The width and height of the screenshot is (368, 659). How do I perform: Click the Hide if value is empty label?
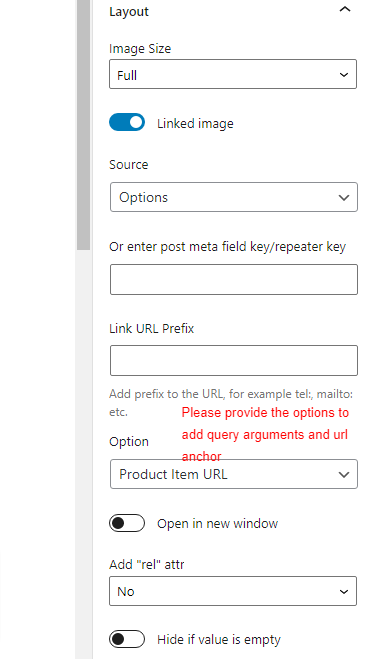(x=219, y=640)
